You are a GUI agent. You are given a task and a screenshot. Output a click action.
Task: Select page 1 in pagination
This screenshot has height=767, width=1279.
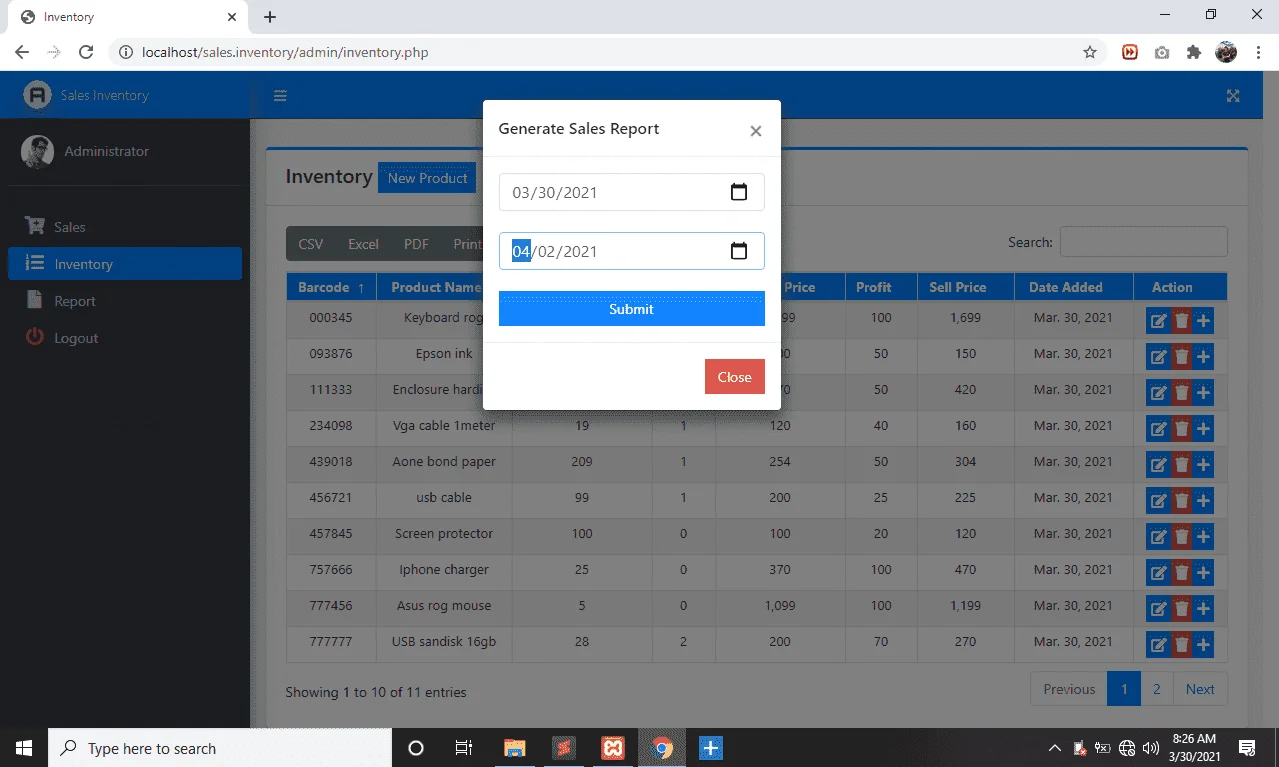(1124, 689)
